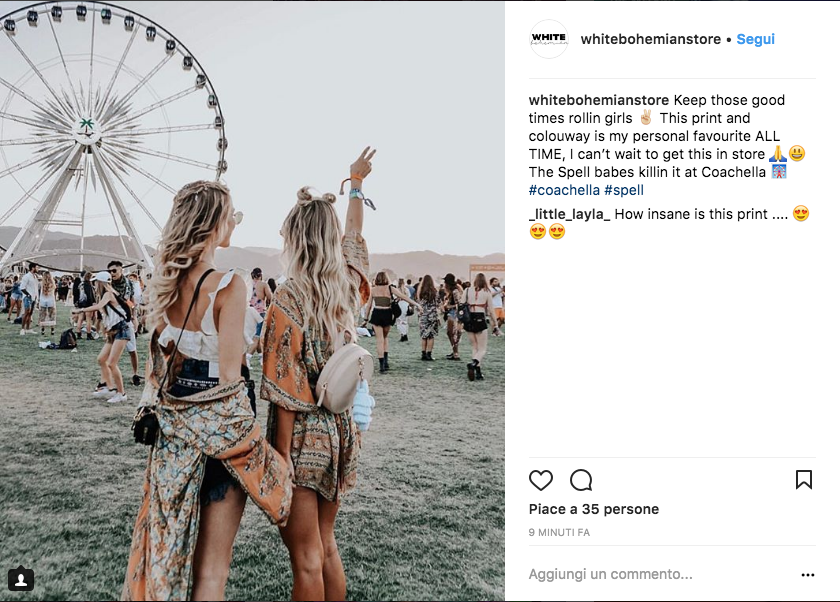
Task: Open the three-dot more options menu
Action: [x=808, y=575]
